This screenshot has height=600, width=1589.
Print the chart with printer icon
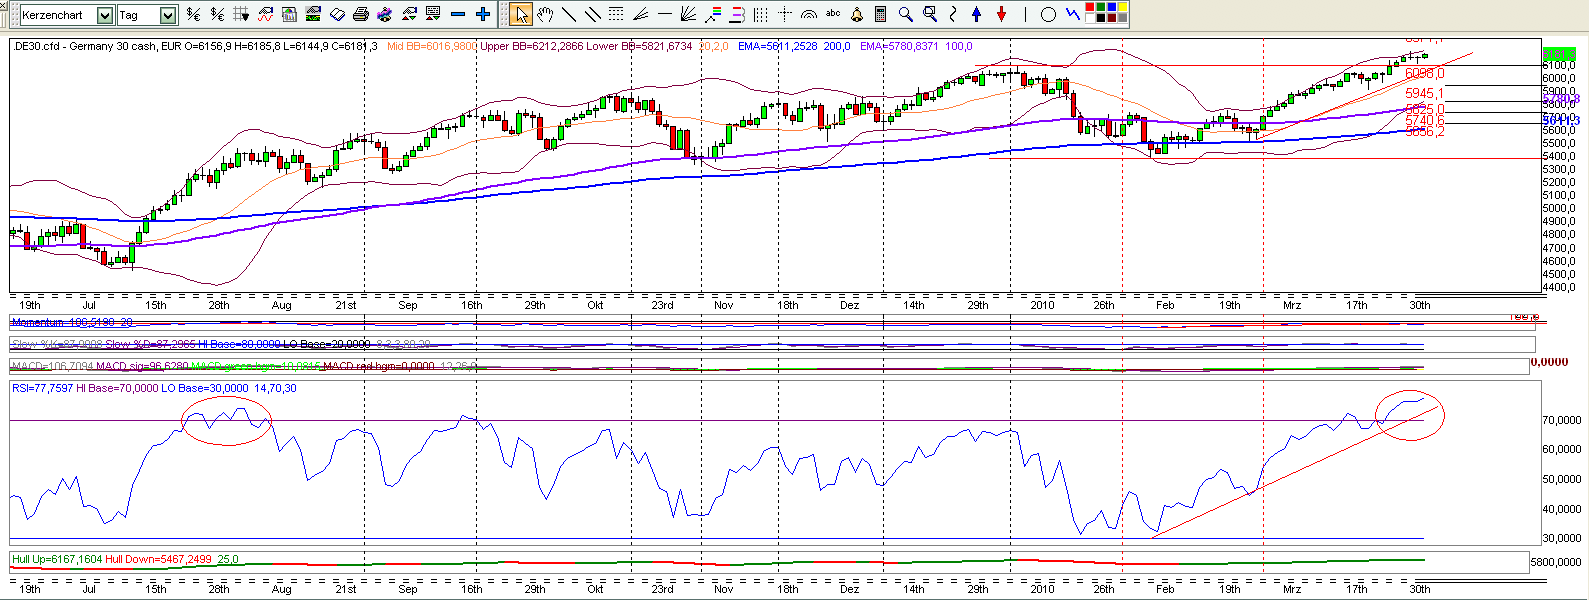pyautogui.click(x=360, y=14)
